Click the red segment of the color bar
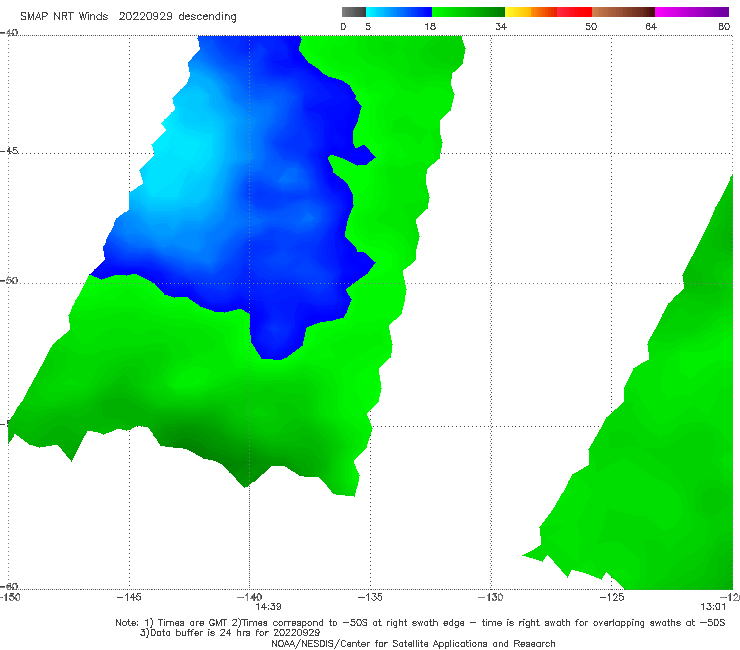The image size is (740, 650). coord(574,12)
